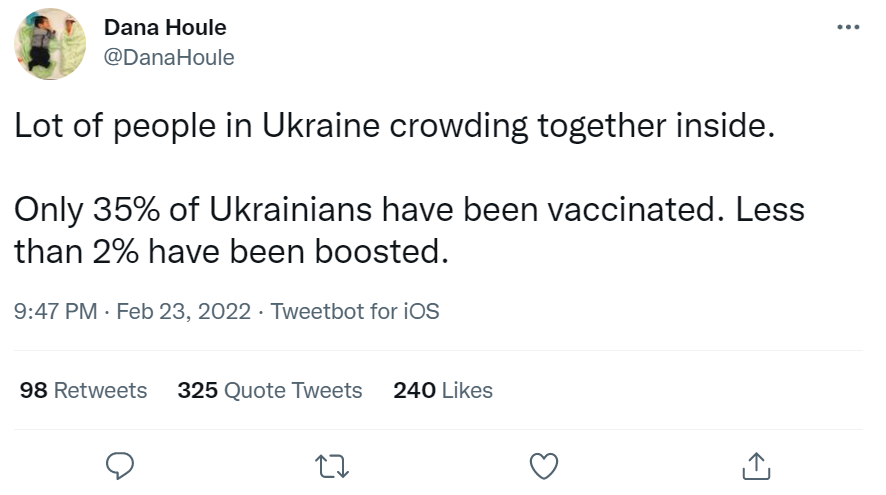Open the Tweetbot for iOS source link
The width and height of the screenshot is (886, 495).
point(355,311)
